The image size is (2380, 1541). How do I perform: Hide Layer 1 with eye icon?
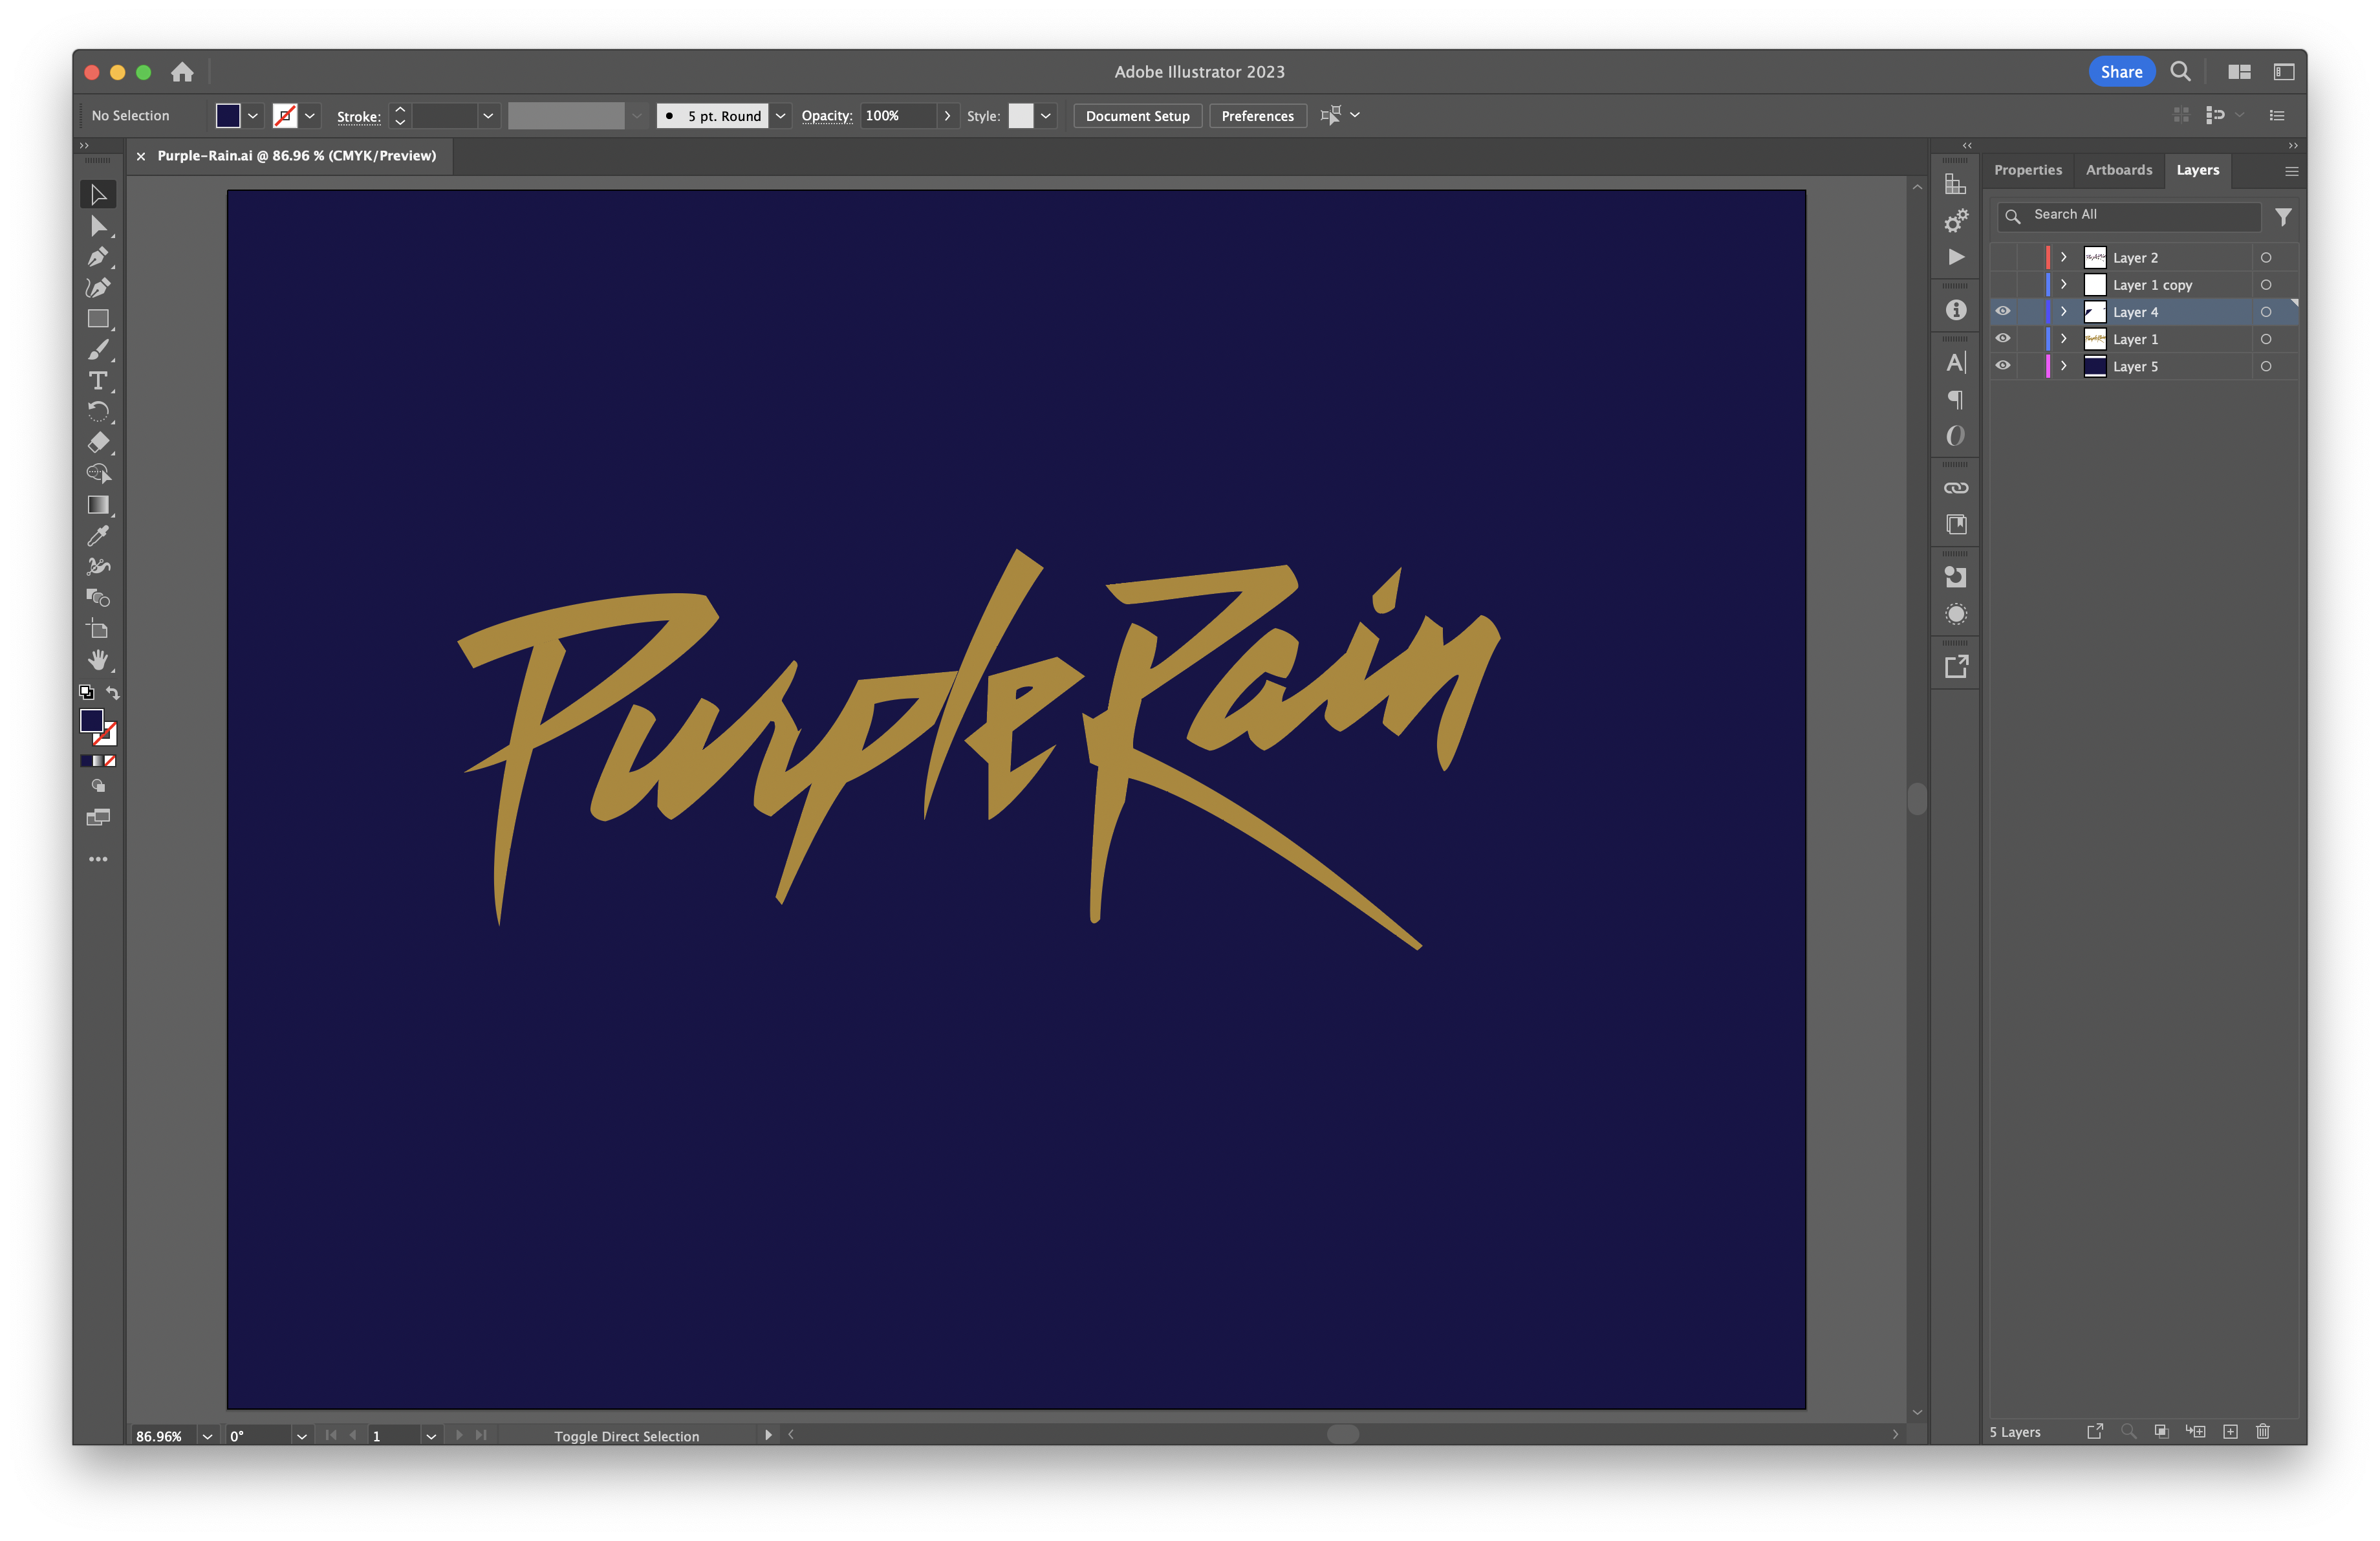pos(2003,338)
